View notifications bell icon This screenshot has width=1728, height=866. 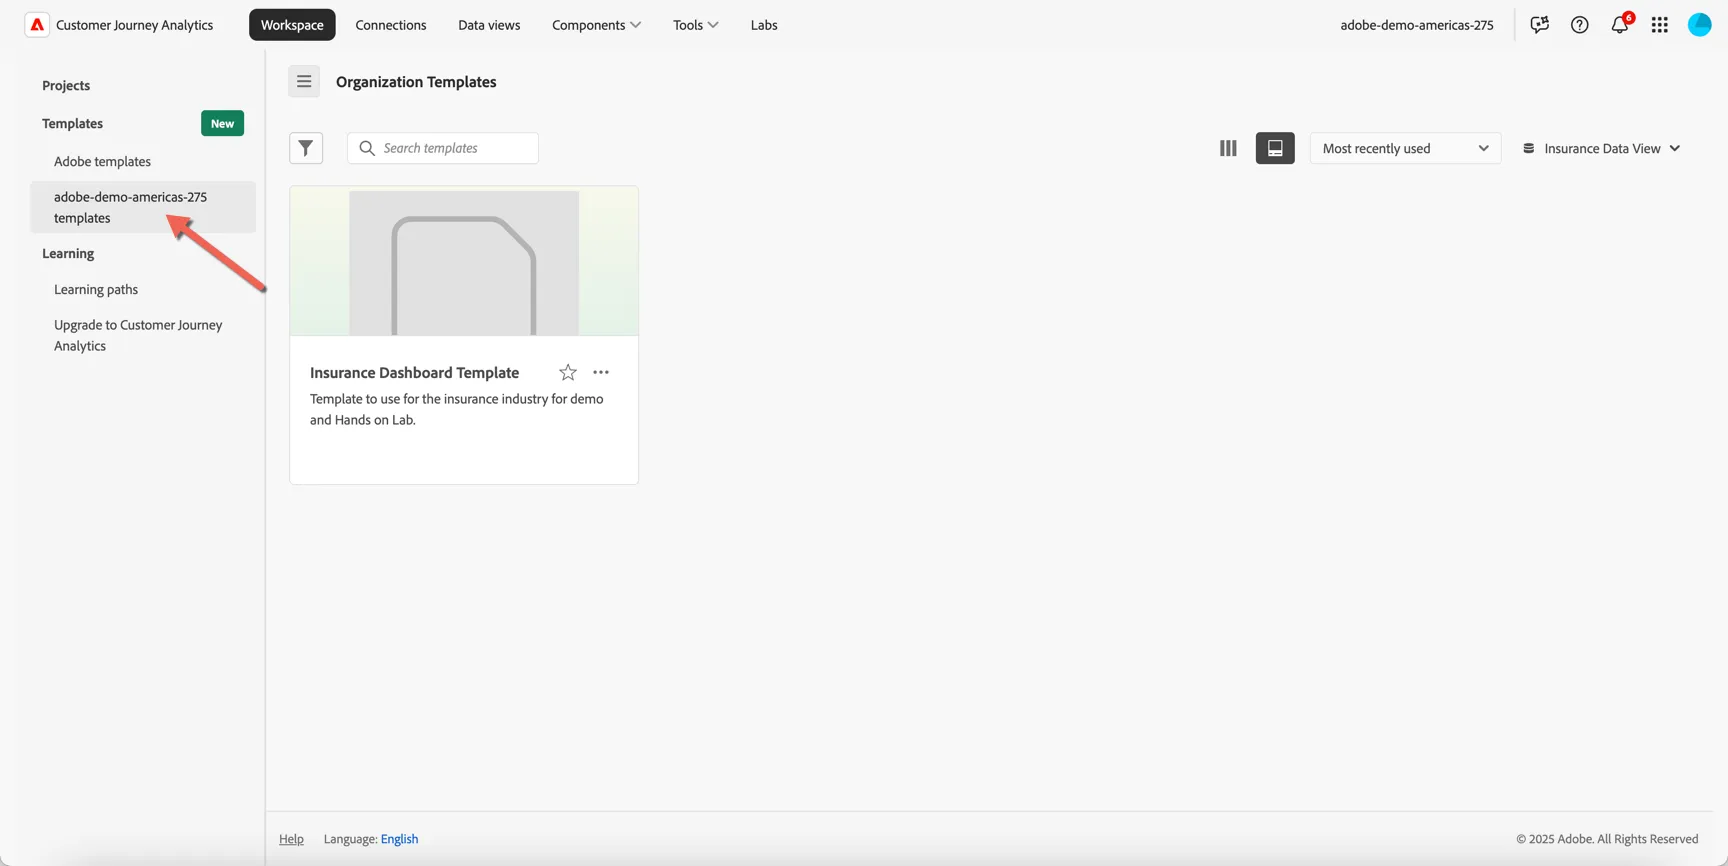(1620, 24)
